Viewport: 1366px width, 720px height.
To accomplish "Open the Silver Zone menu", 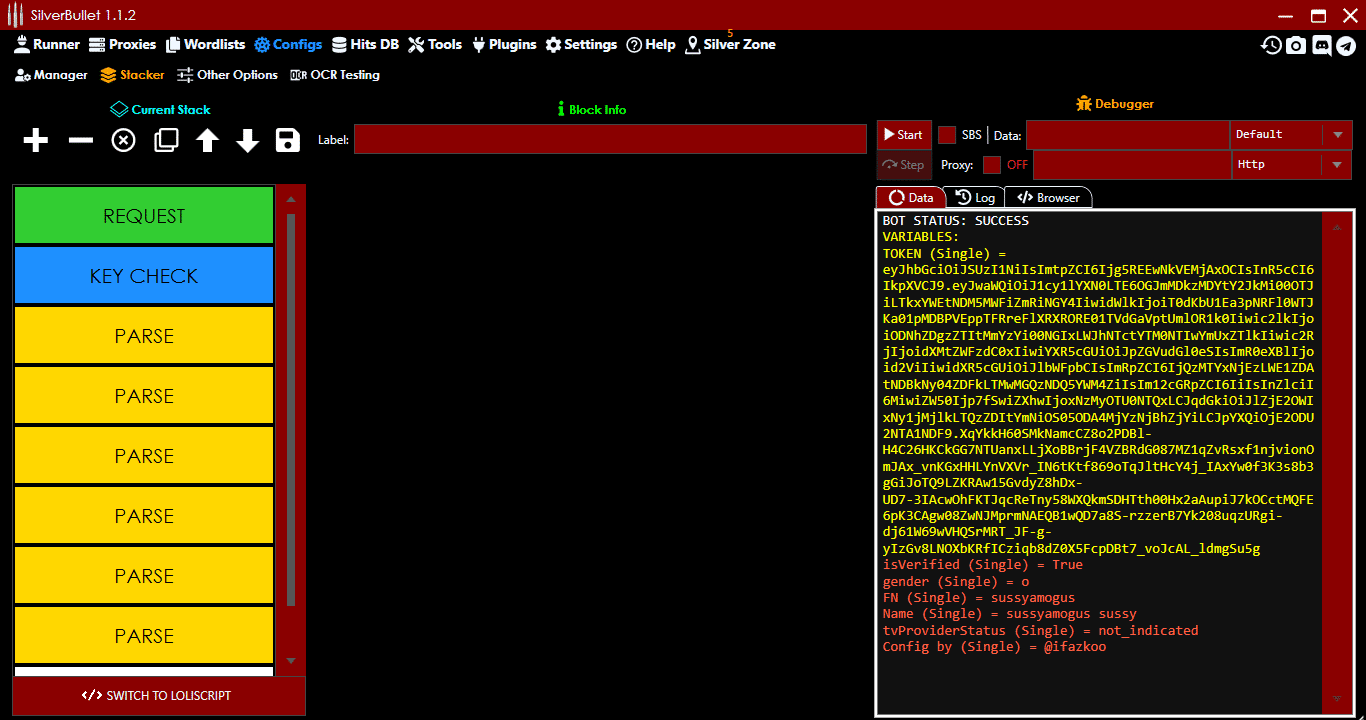I will [730, 45].
